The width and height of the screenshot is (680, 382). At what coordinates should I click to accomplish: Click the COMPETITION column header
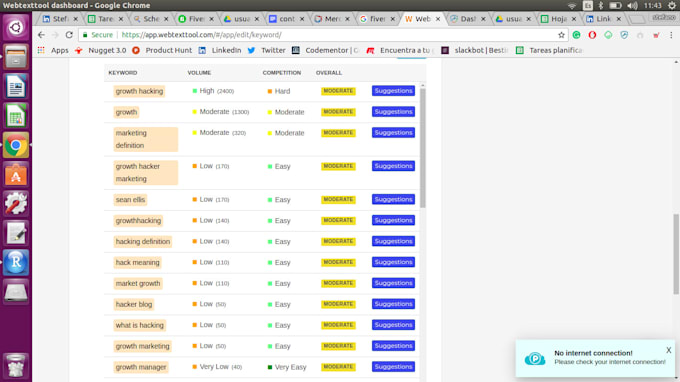pos(281,73)
